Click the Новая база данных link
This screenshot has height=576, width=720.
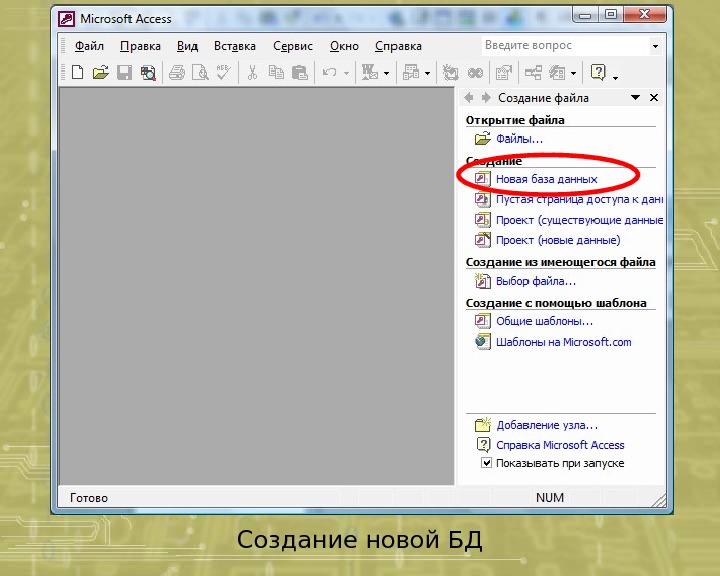[546, 179]
